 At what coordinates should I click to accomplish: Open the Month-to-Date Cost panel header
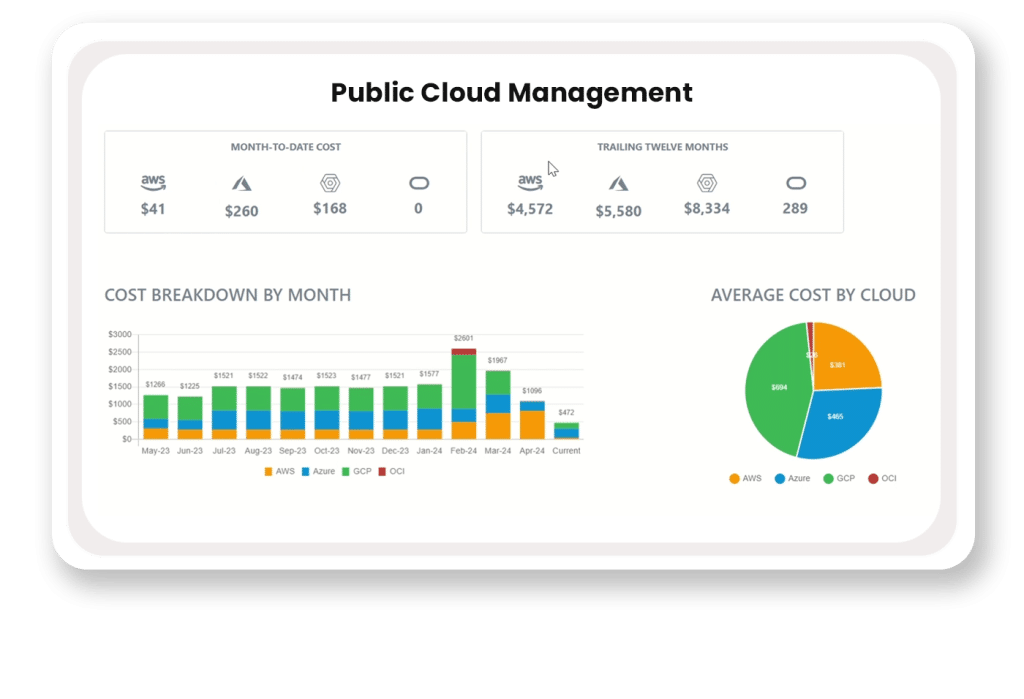pyautogui.click(x=285, y=146)
